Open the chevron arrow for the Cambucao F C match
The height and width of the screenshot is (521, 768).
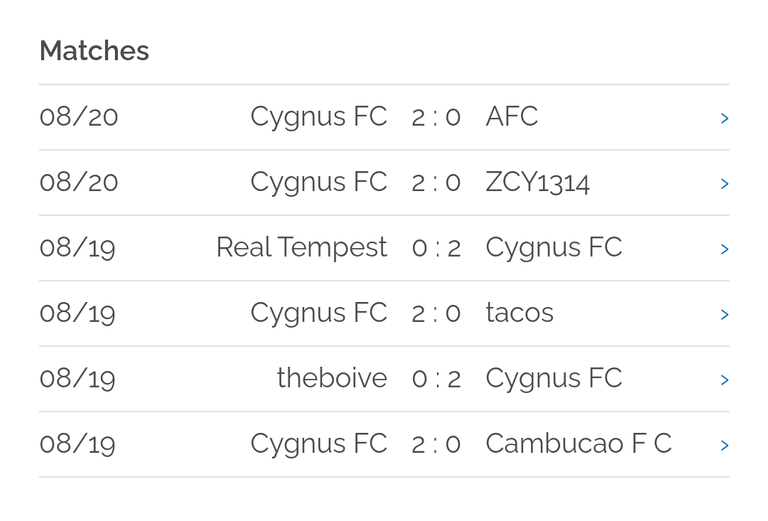[x=724, y=445]
